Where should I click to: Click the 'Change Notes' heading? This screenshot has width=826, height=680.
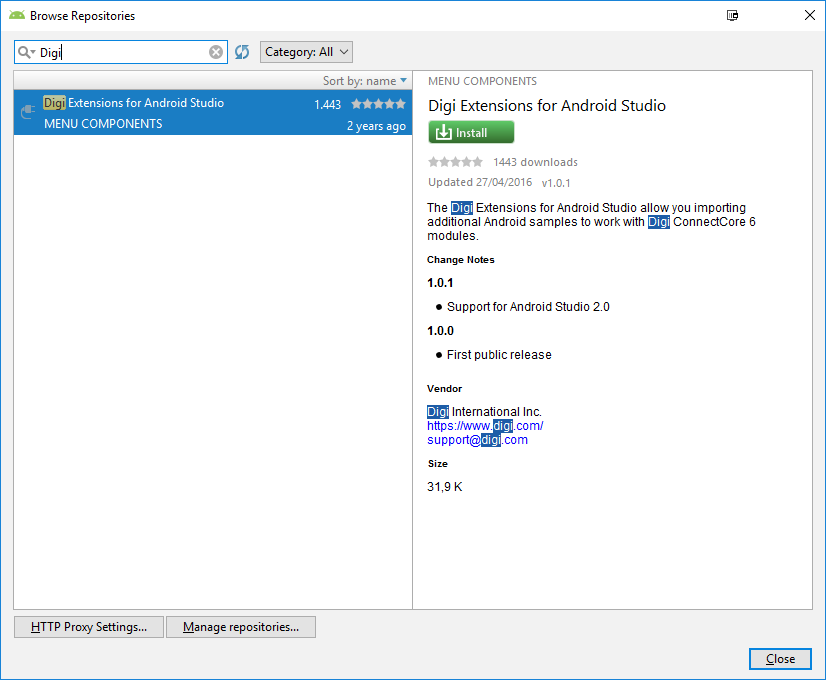pos(460,260)
